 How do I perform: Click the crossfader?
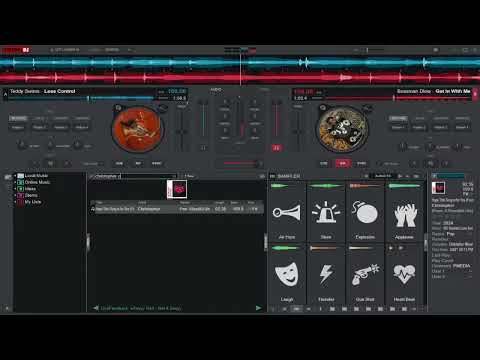240,163
